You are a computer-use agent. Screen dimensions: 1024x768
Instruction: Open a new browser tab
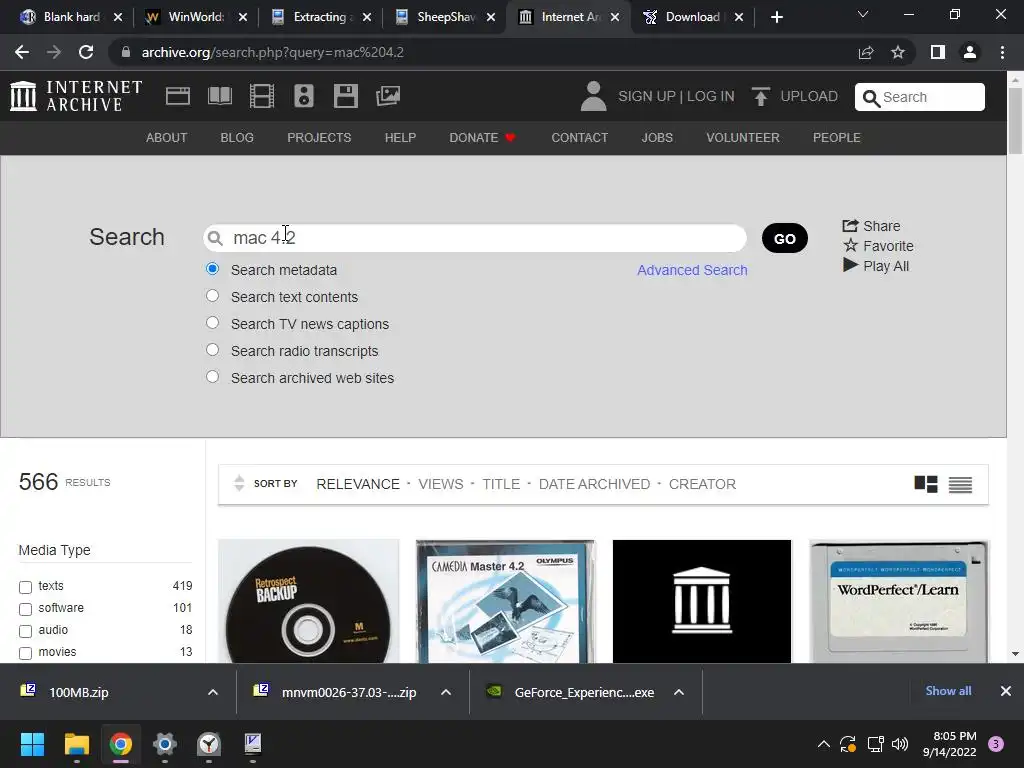(776, 17)
